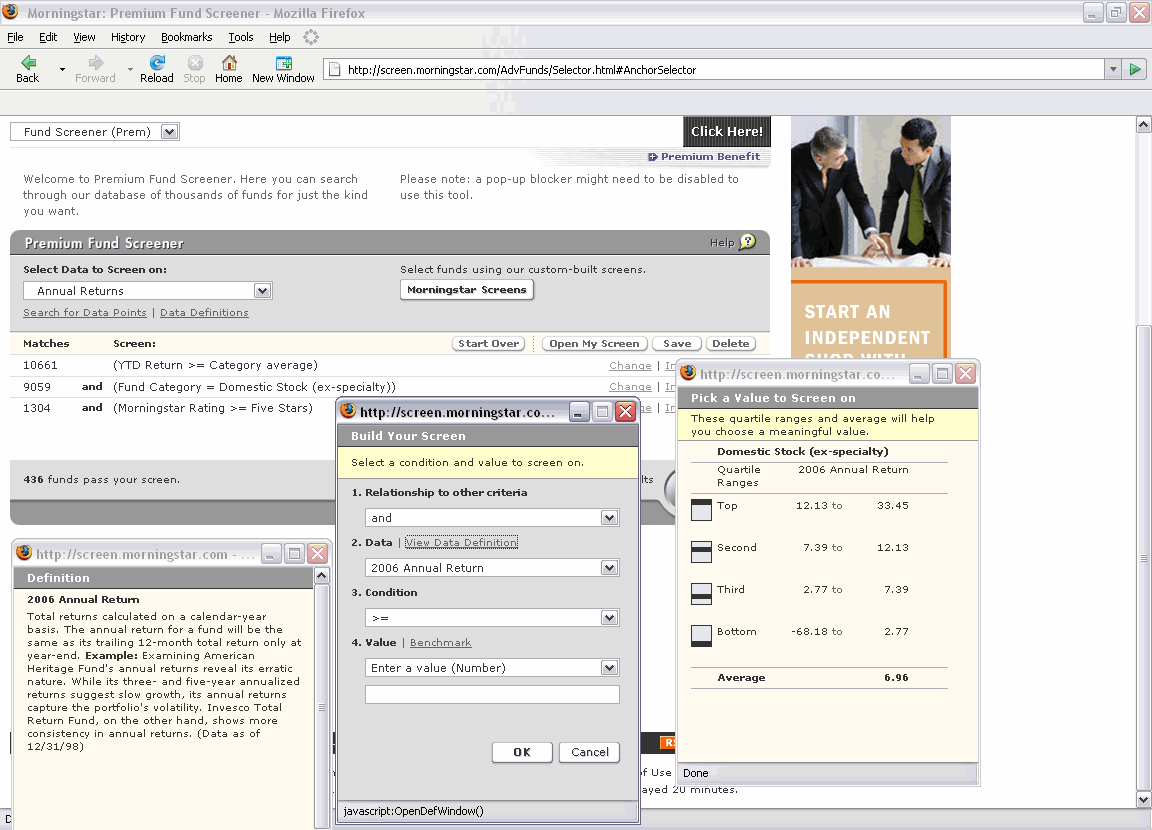
Task: Open the Bookmarks menu
Action: [x=186, y=37]
